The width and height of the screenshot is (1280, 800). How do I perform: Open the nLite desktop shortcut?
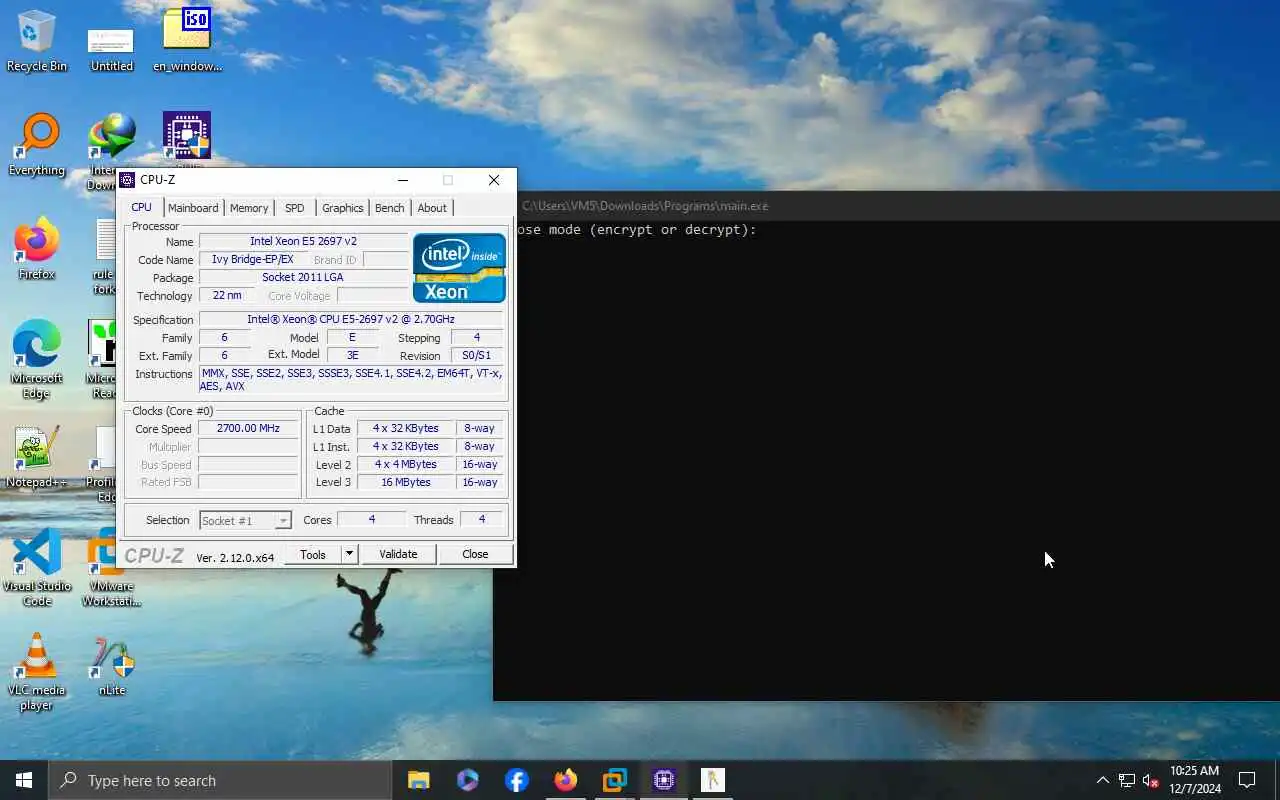(x=112, y=665)
